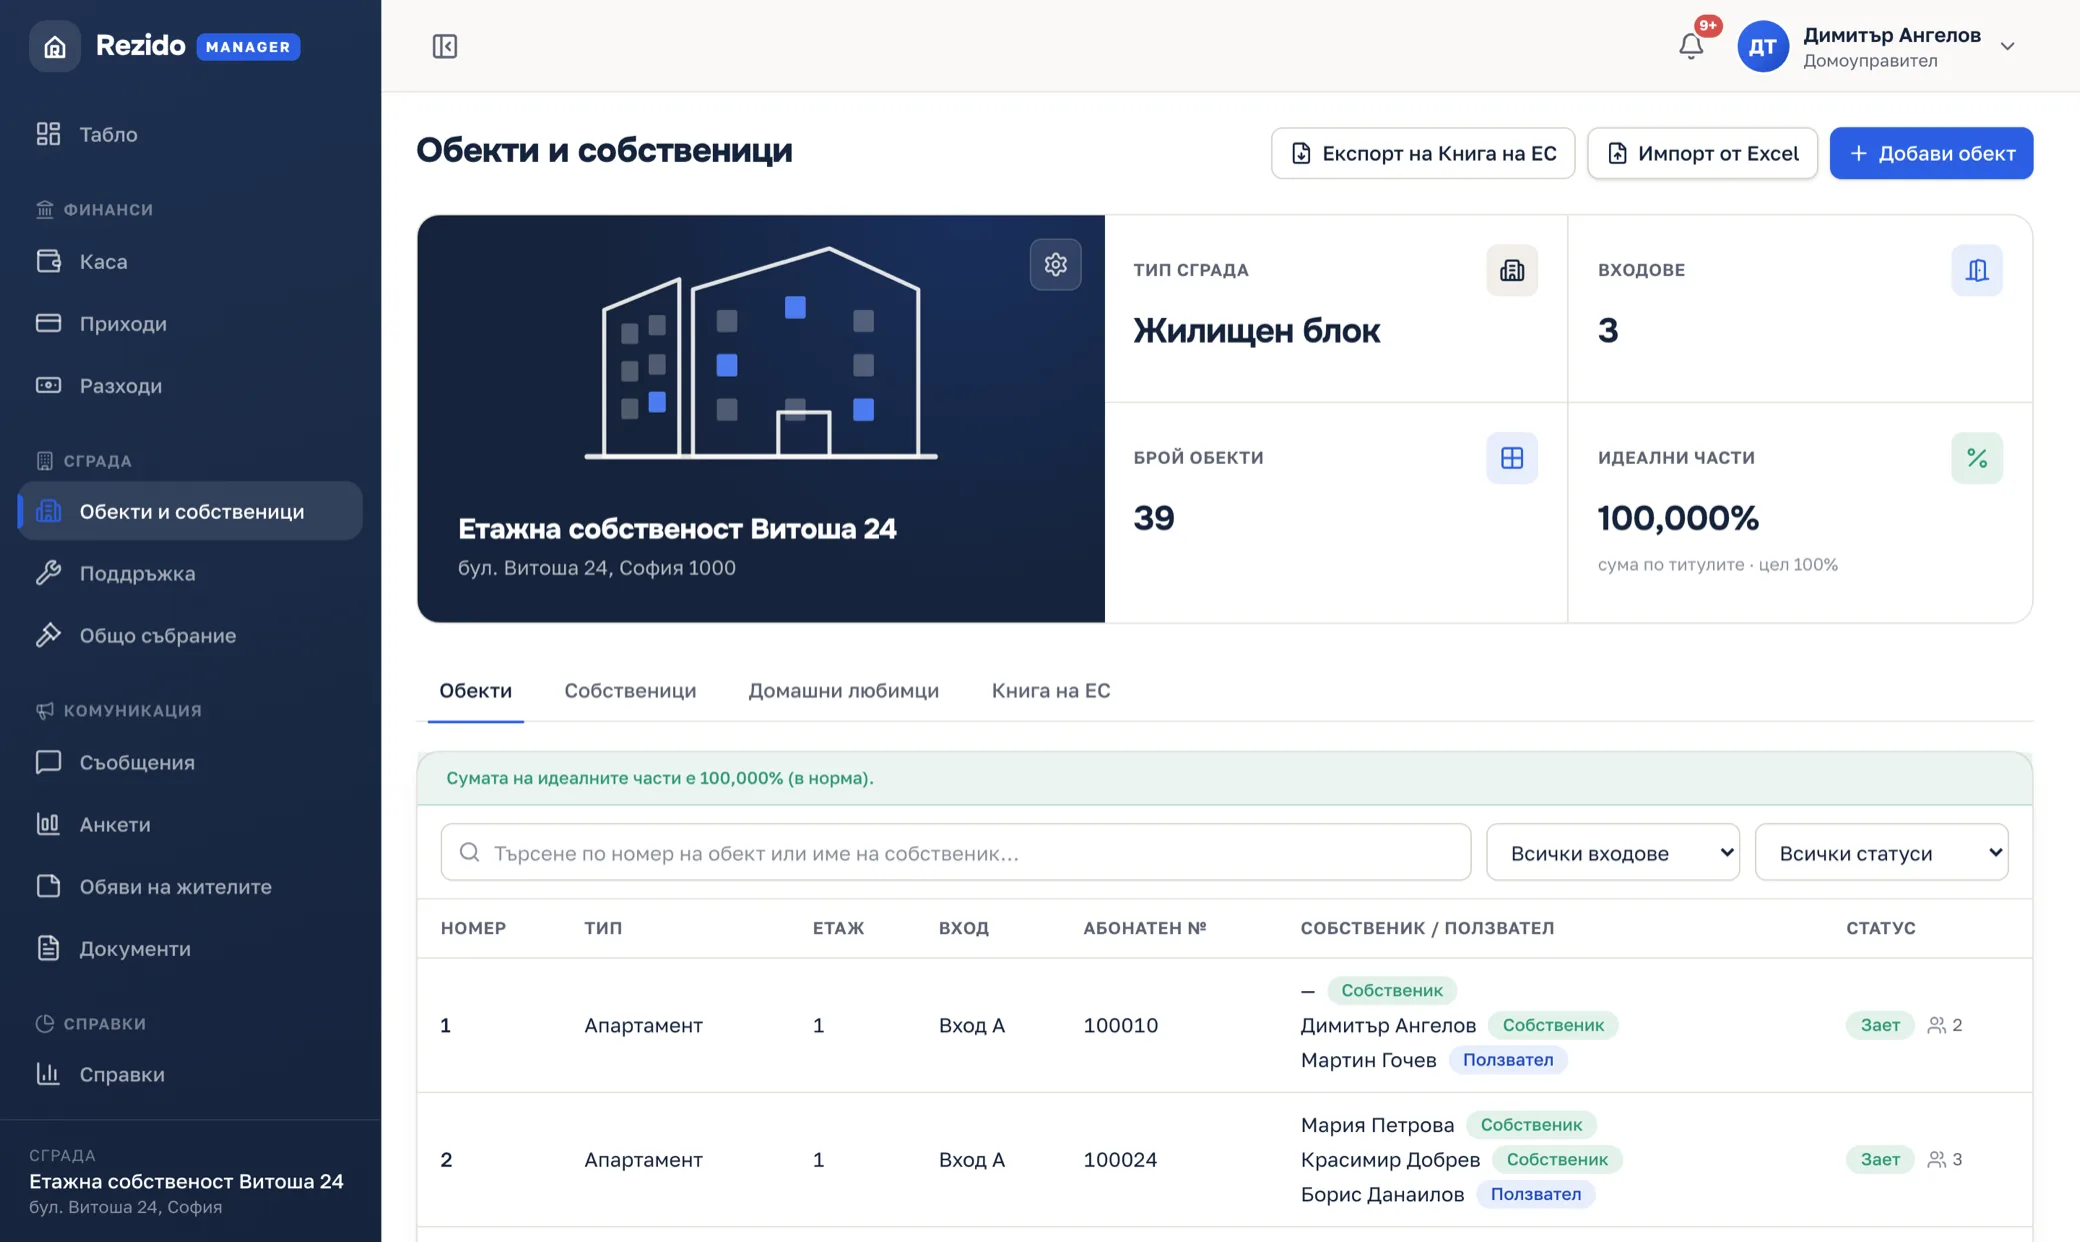Click the Добави обект button
Image resolution: width=2080 pixels, height=1242 pixels.
tap(1931, 153)
